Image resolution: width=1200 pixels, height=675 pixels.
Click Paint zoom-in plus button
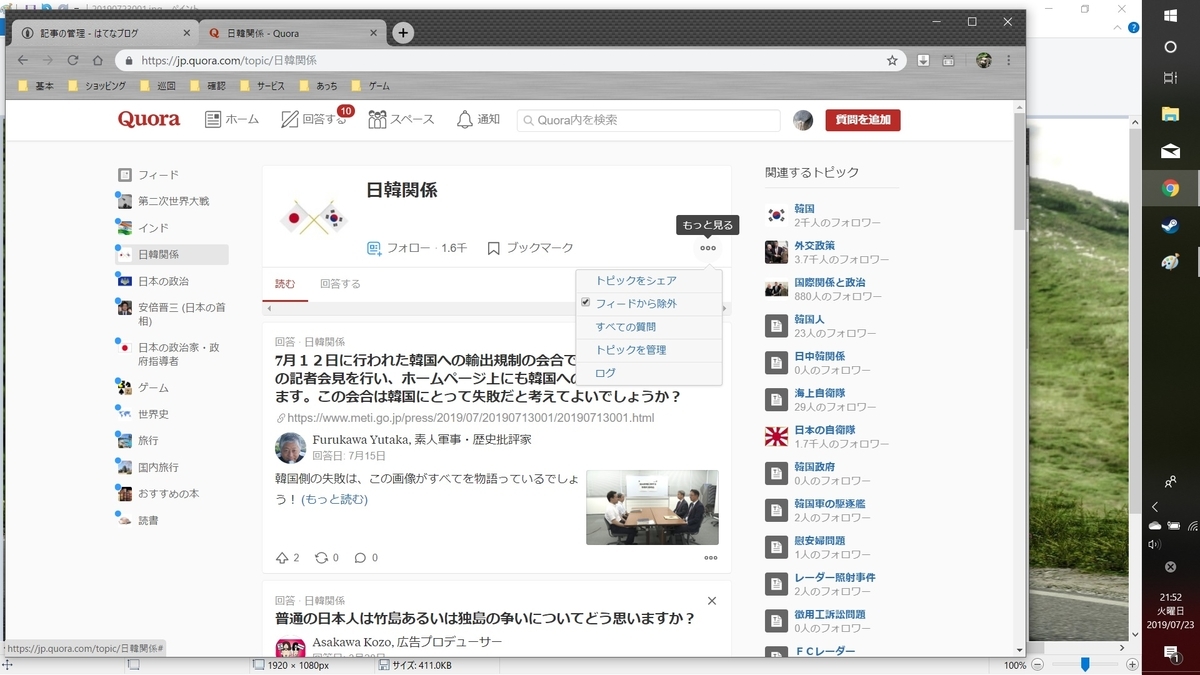pyautogui.click(x=1131, y=665)
